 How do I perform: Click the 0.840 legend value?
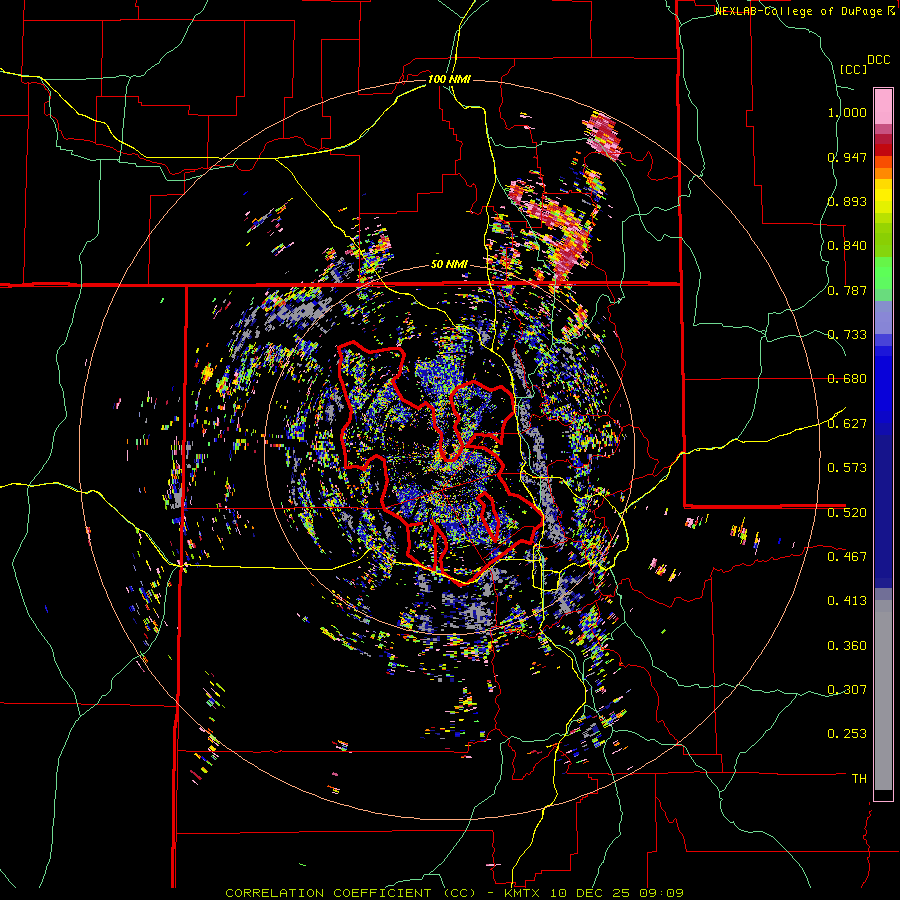coord(847,246)
